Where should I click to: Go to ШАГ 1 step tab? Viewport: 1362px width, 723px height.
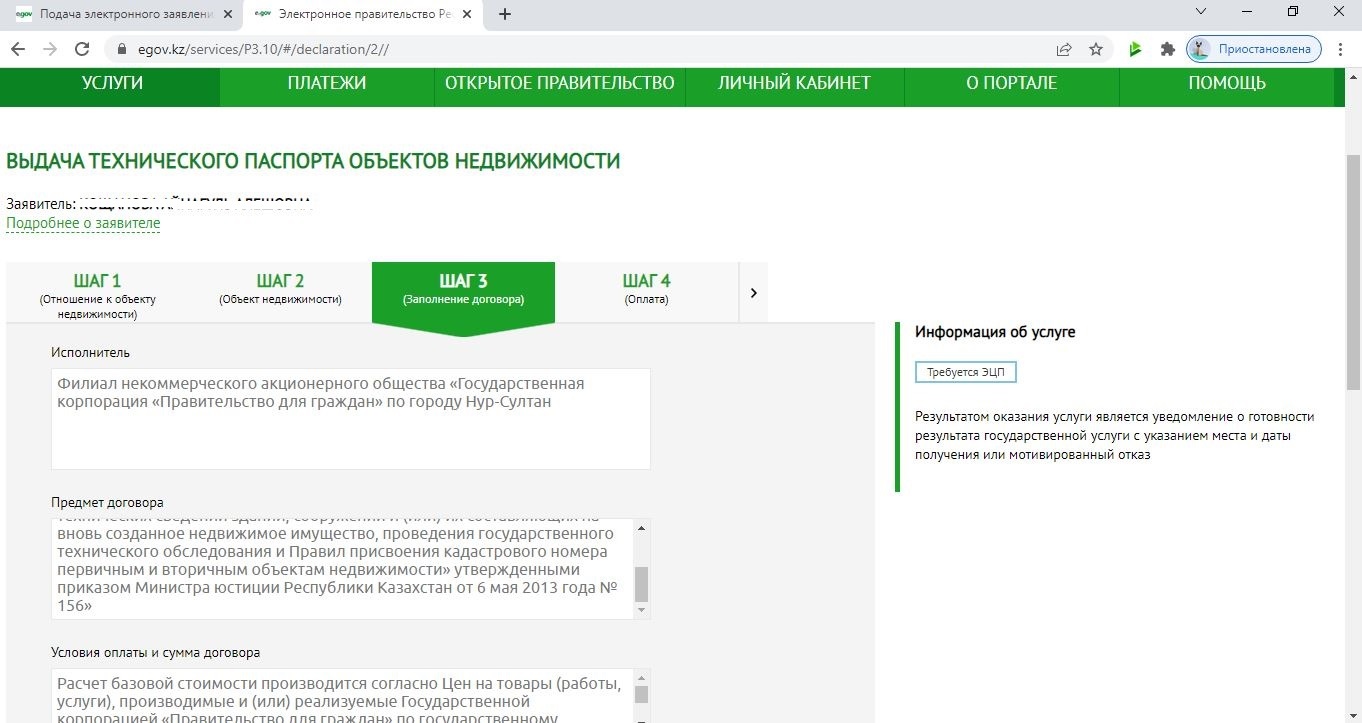(97, 294)
